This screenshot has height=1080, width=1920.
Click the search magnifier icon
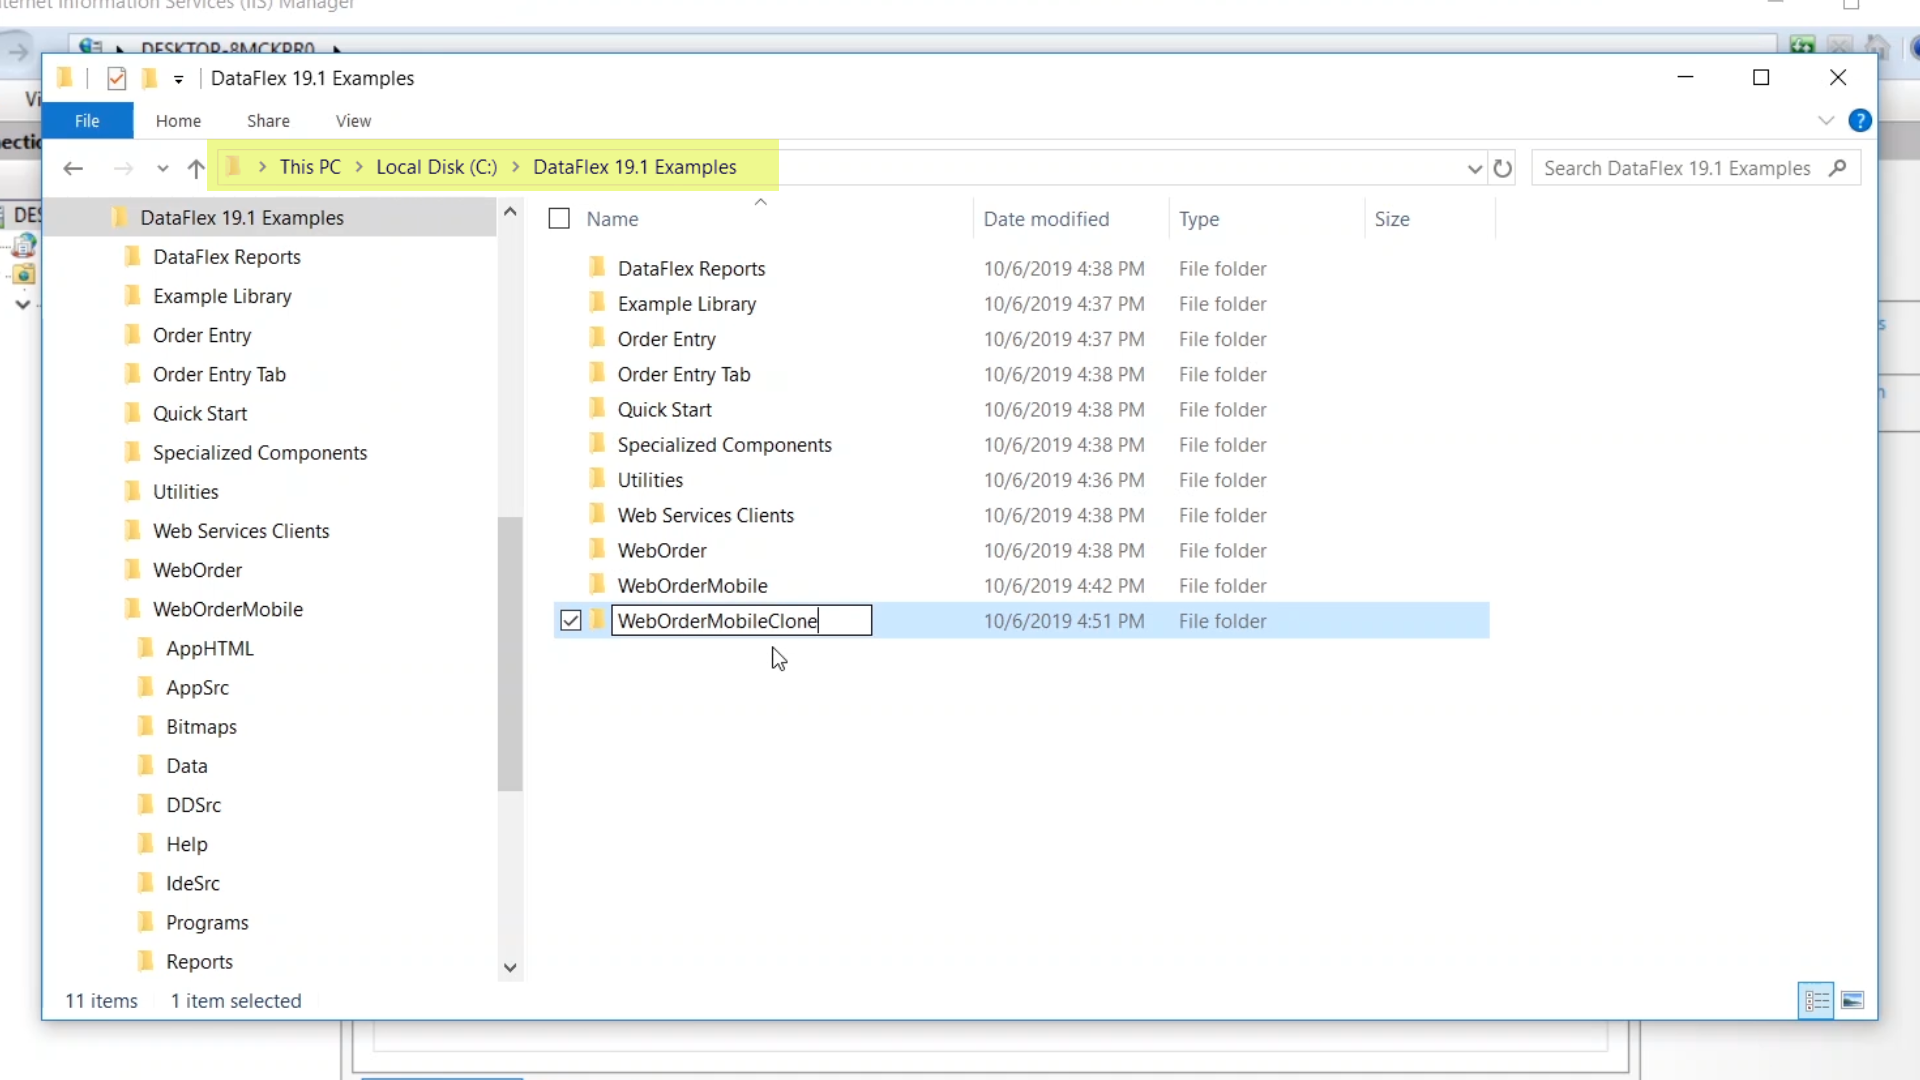[x=1837, y=168]
